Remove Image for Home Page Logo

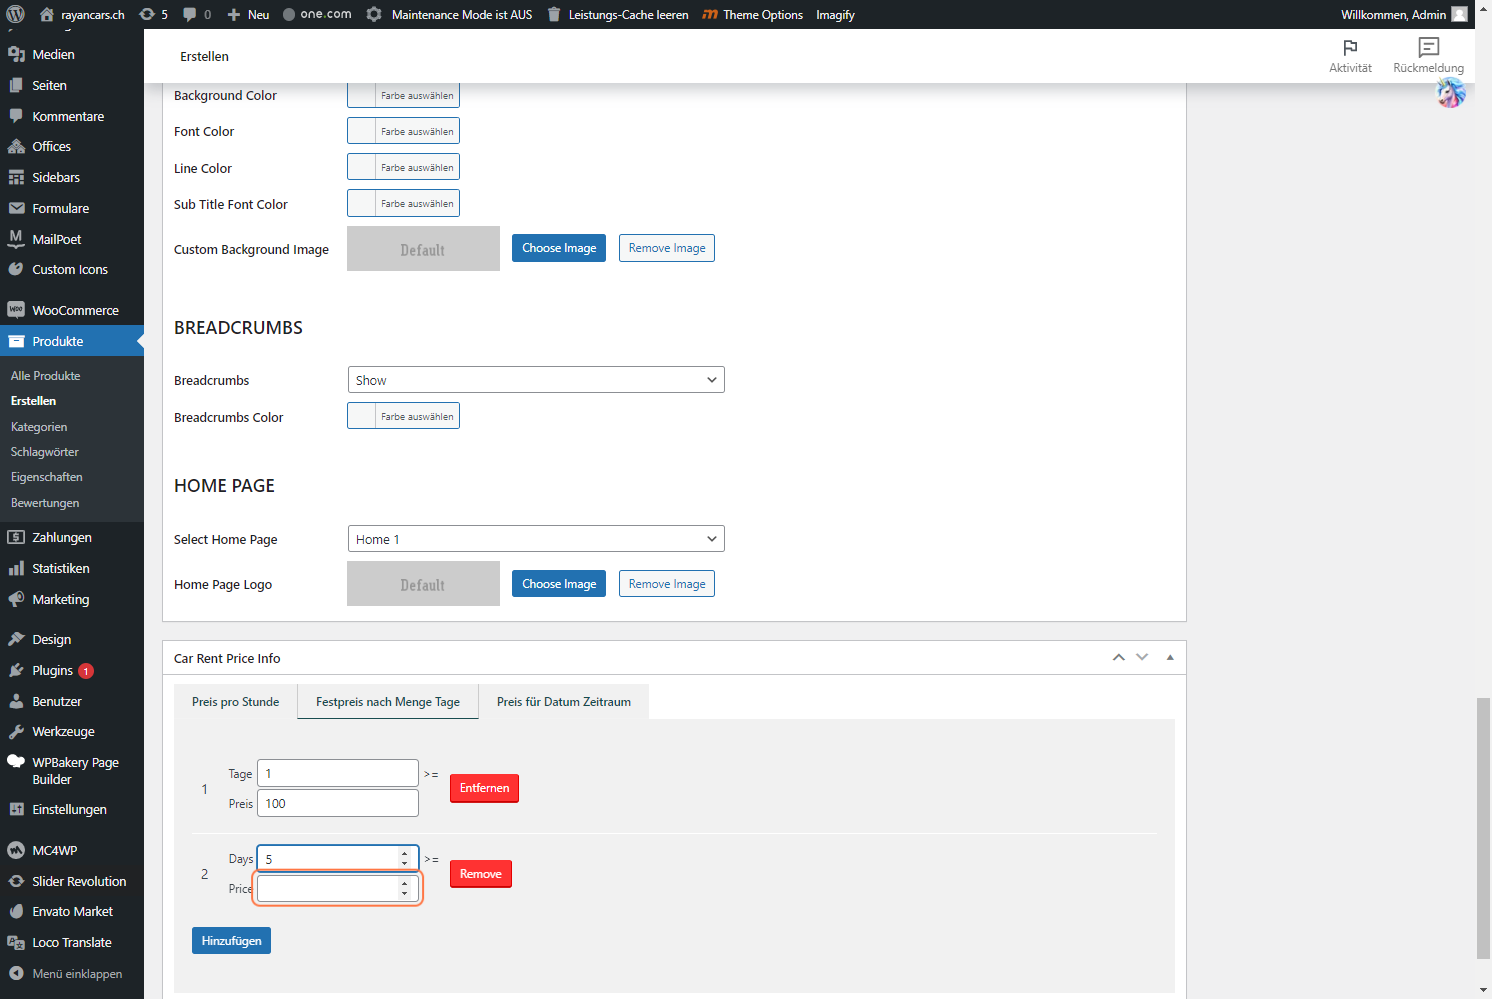667,584
